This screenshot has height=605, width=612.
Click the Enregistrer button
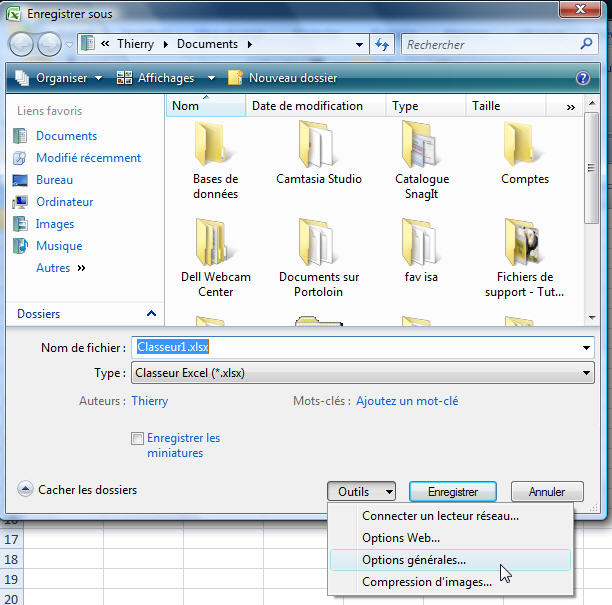(453, 491)
